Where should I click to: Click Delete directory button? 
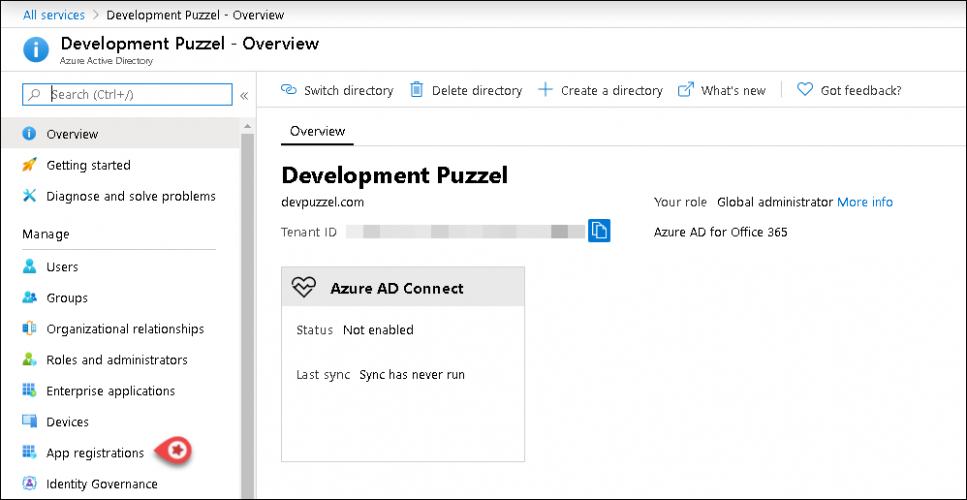pos(466,90)
